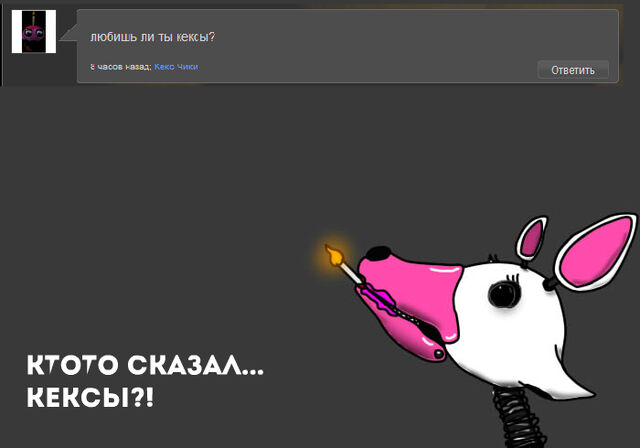Open the Кекс Чики user profile link

176,67
